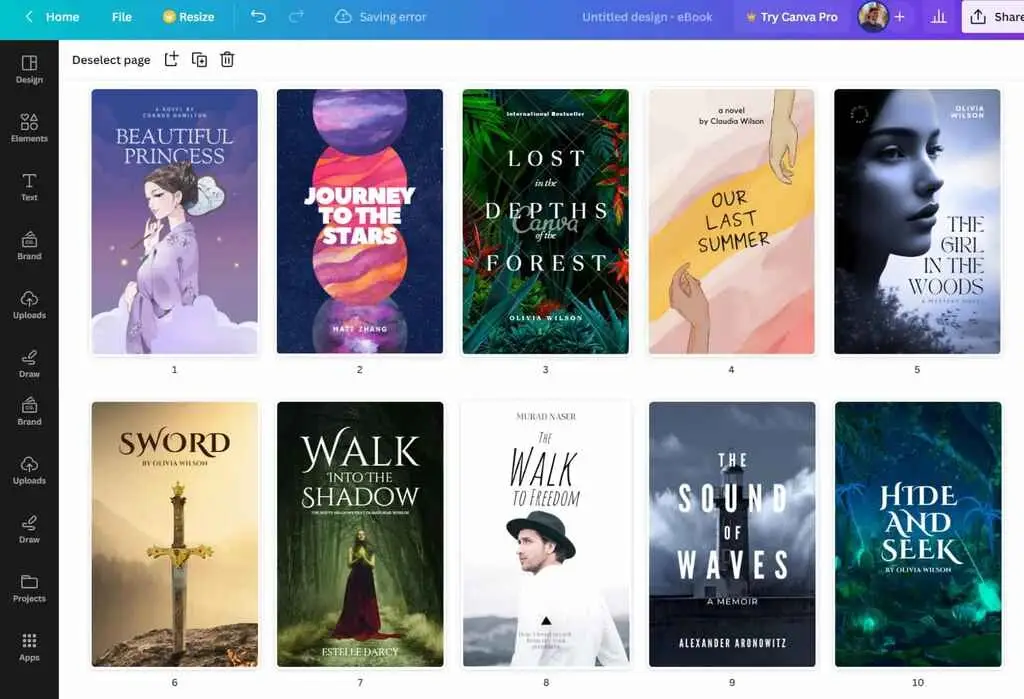Open the Resize option
Screen dimensions: 1024x699
point(188,17)
